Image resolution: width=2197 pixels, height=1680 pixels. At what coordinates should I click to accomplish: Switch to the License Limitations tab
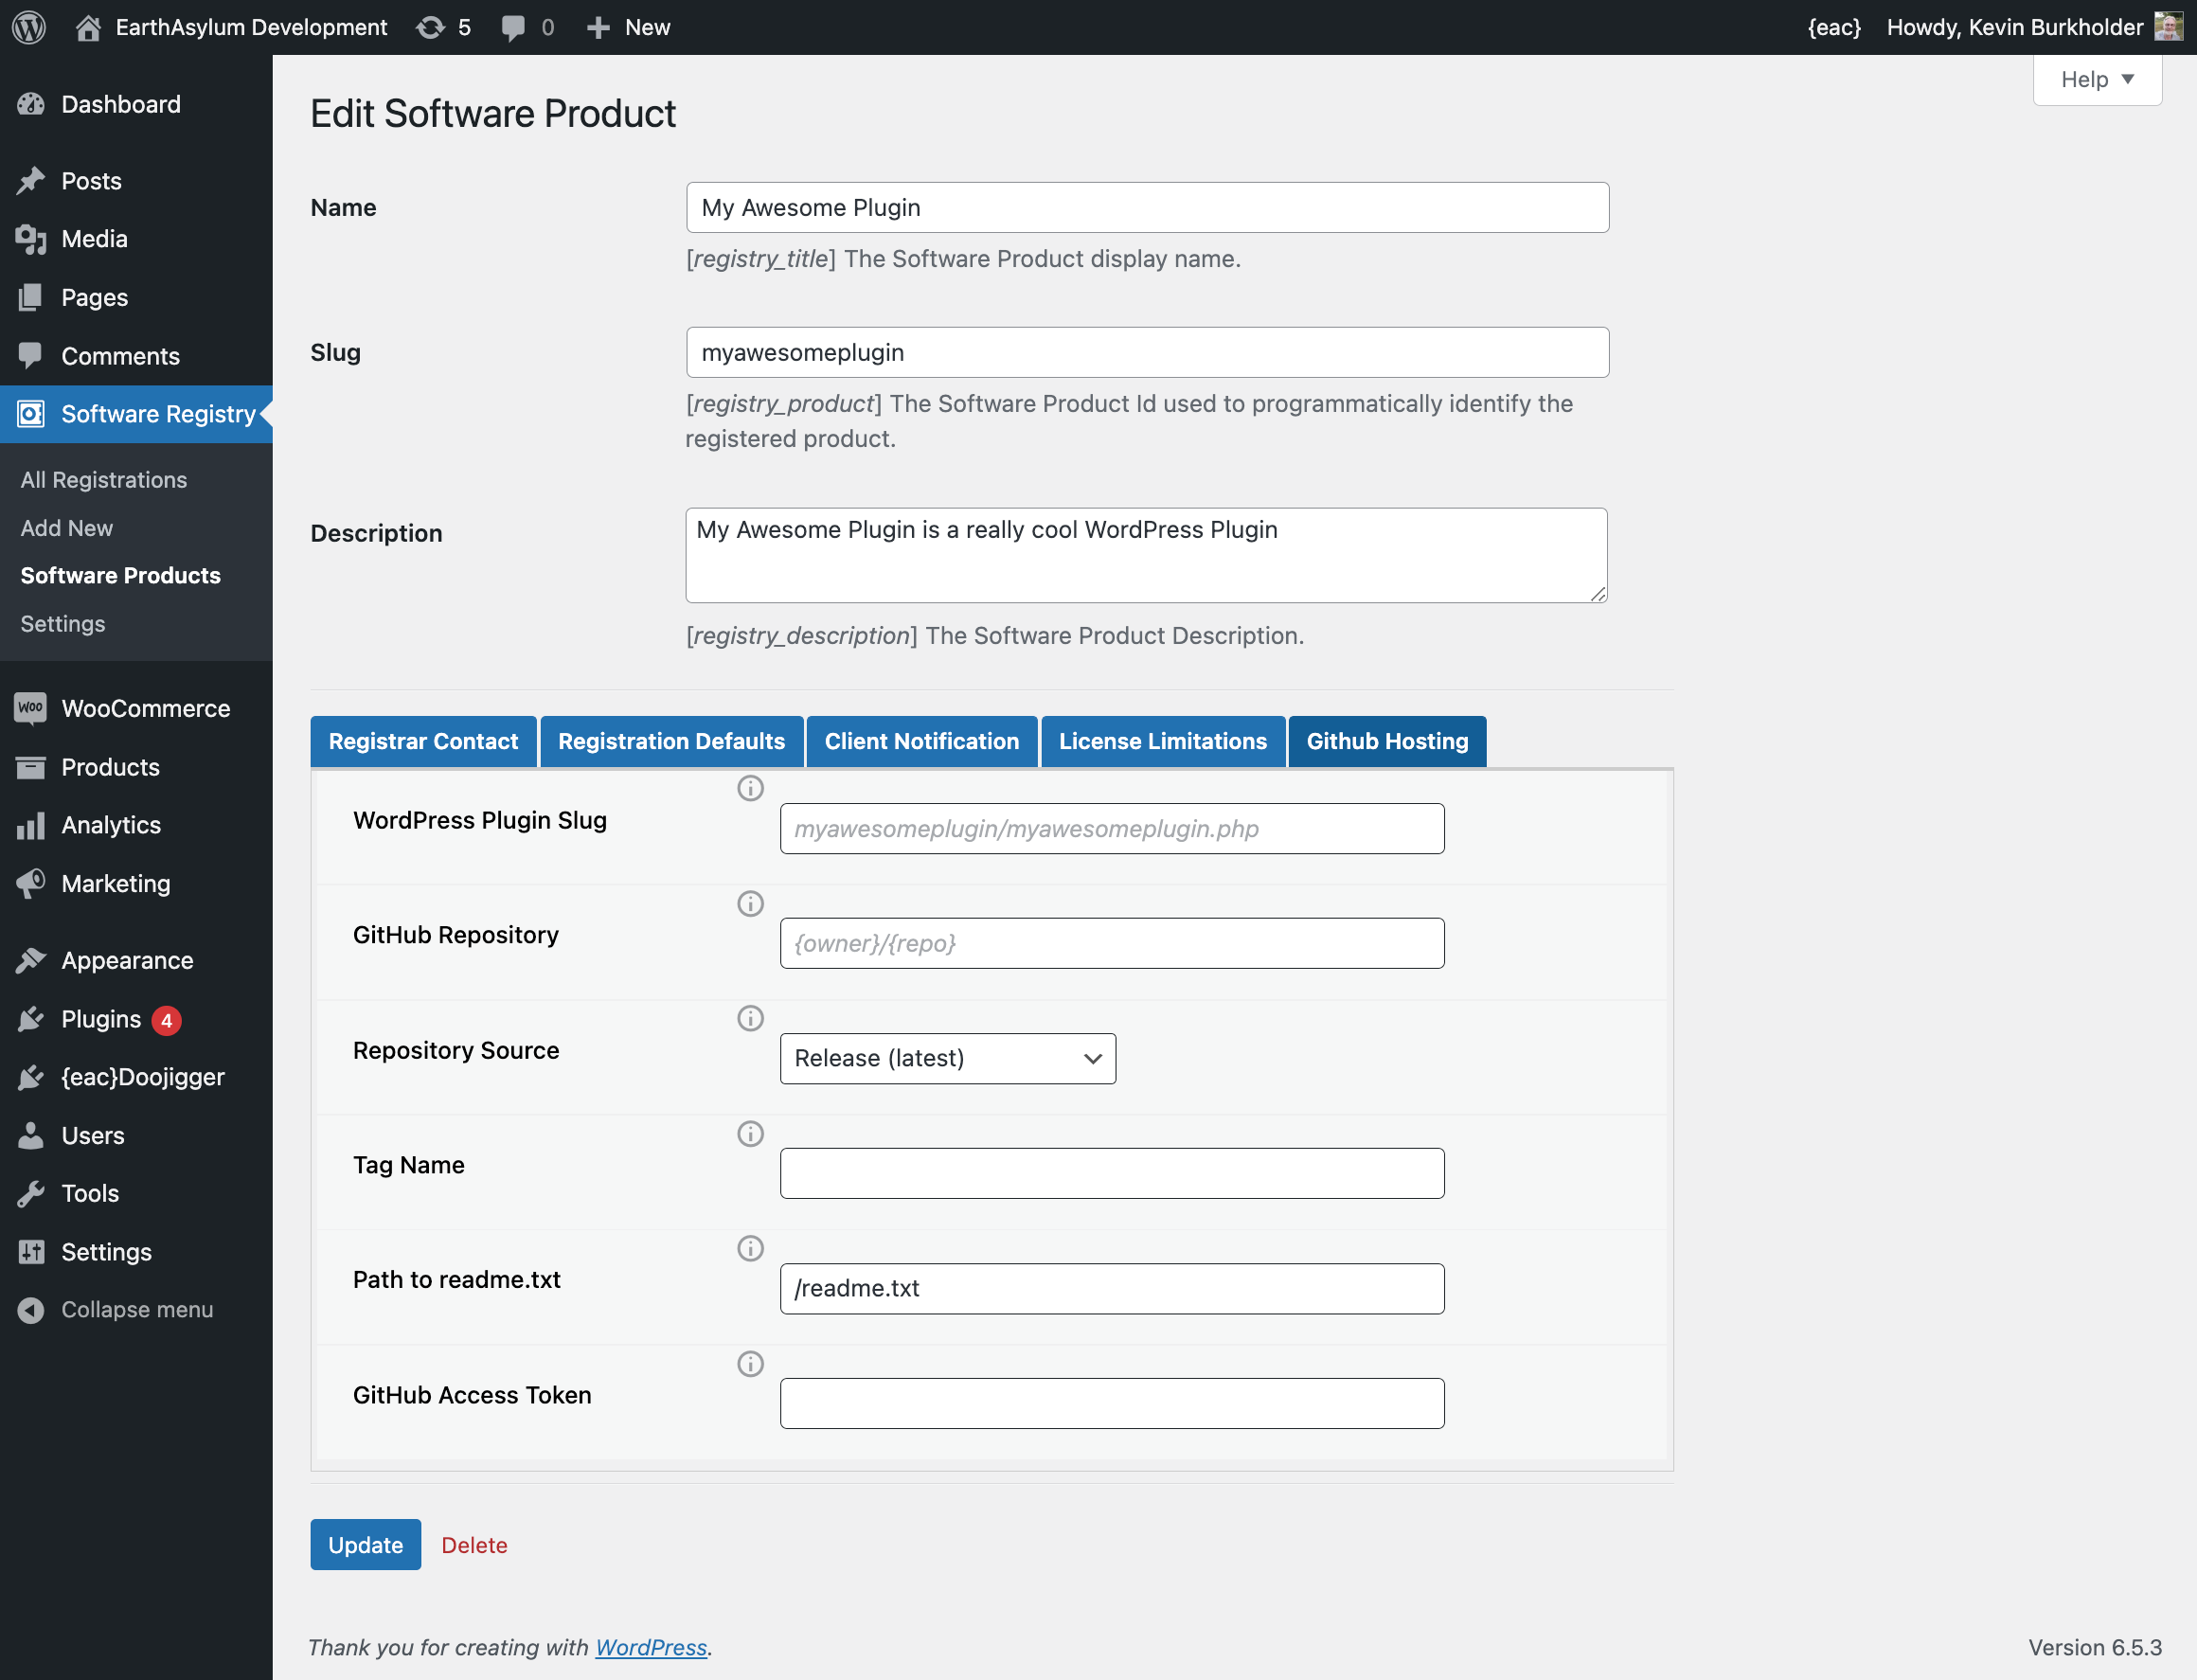coord(1162,741)
